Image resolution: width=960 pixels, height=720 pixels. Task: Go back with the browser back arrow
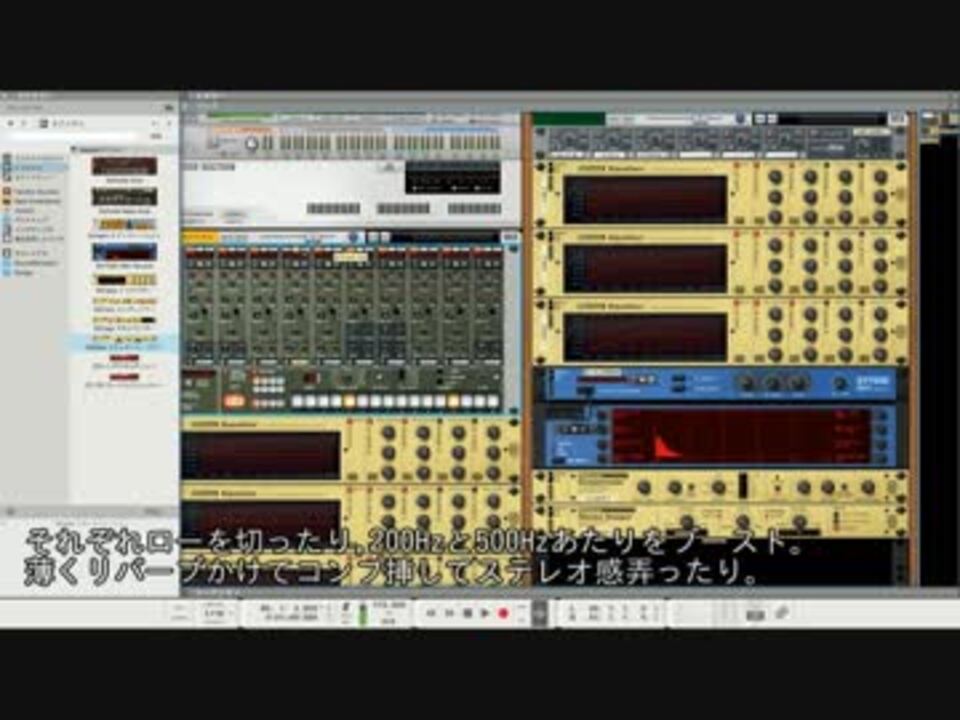(10, 124)
